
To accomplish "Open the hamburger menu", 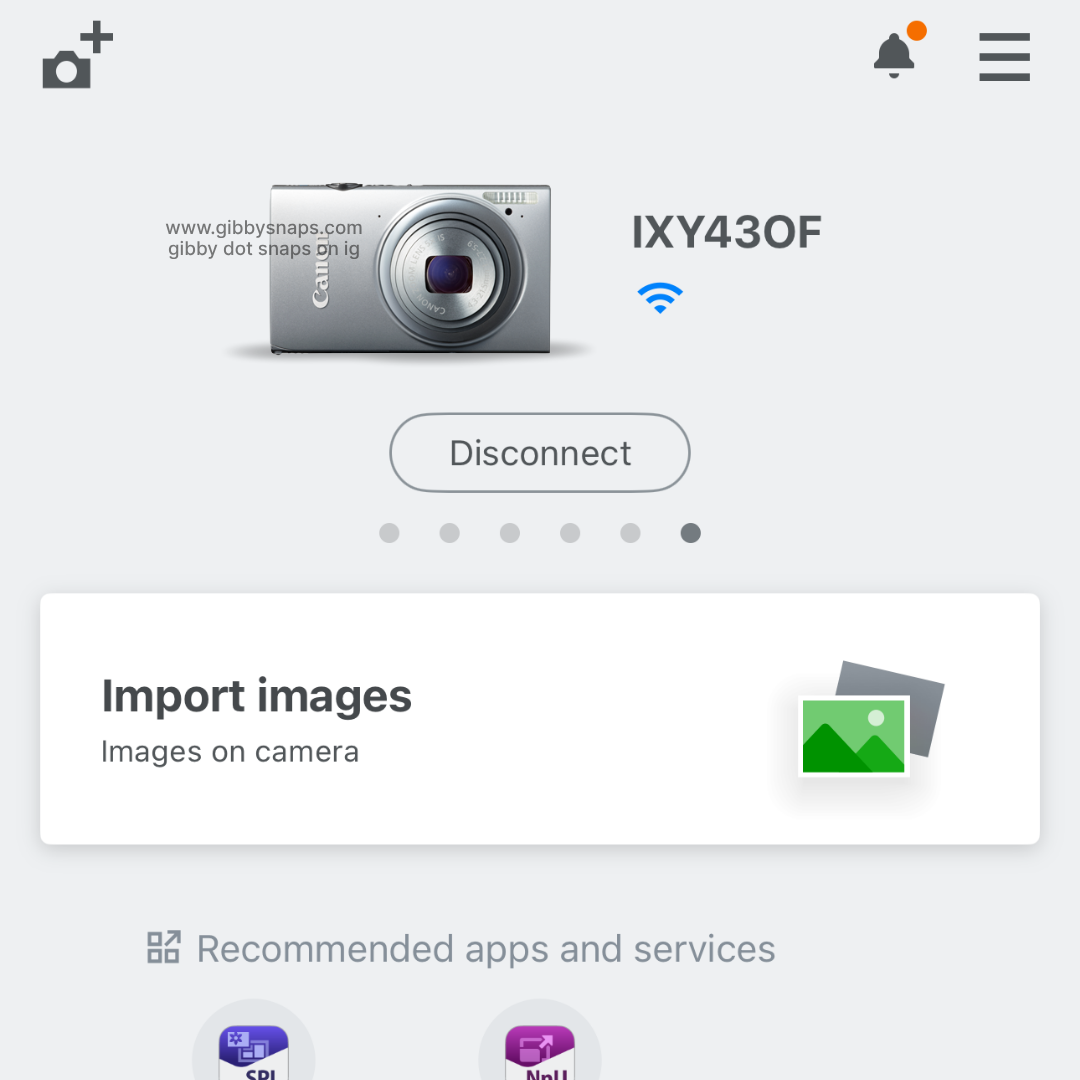I will click(x=1004, y=56).
